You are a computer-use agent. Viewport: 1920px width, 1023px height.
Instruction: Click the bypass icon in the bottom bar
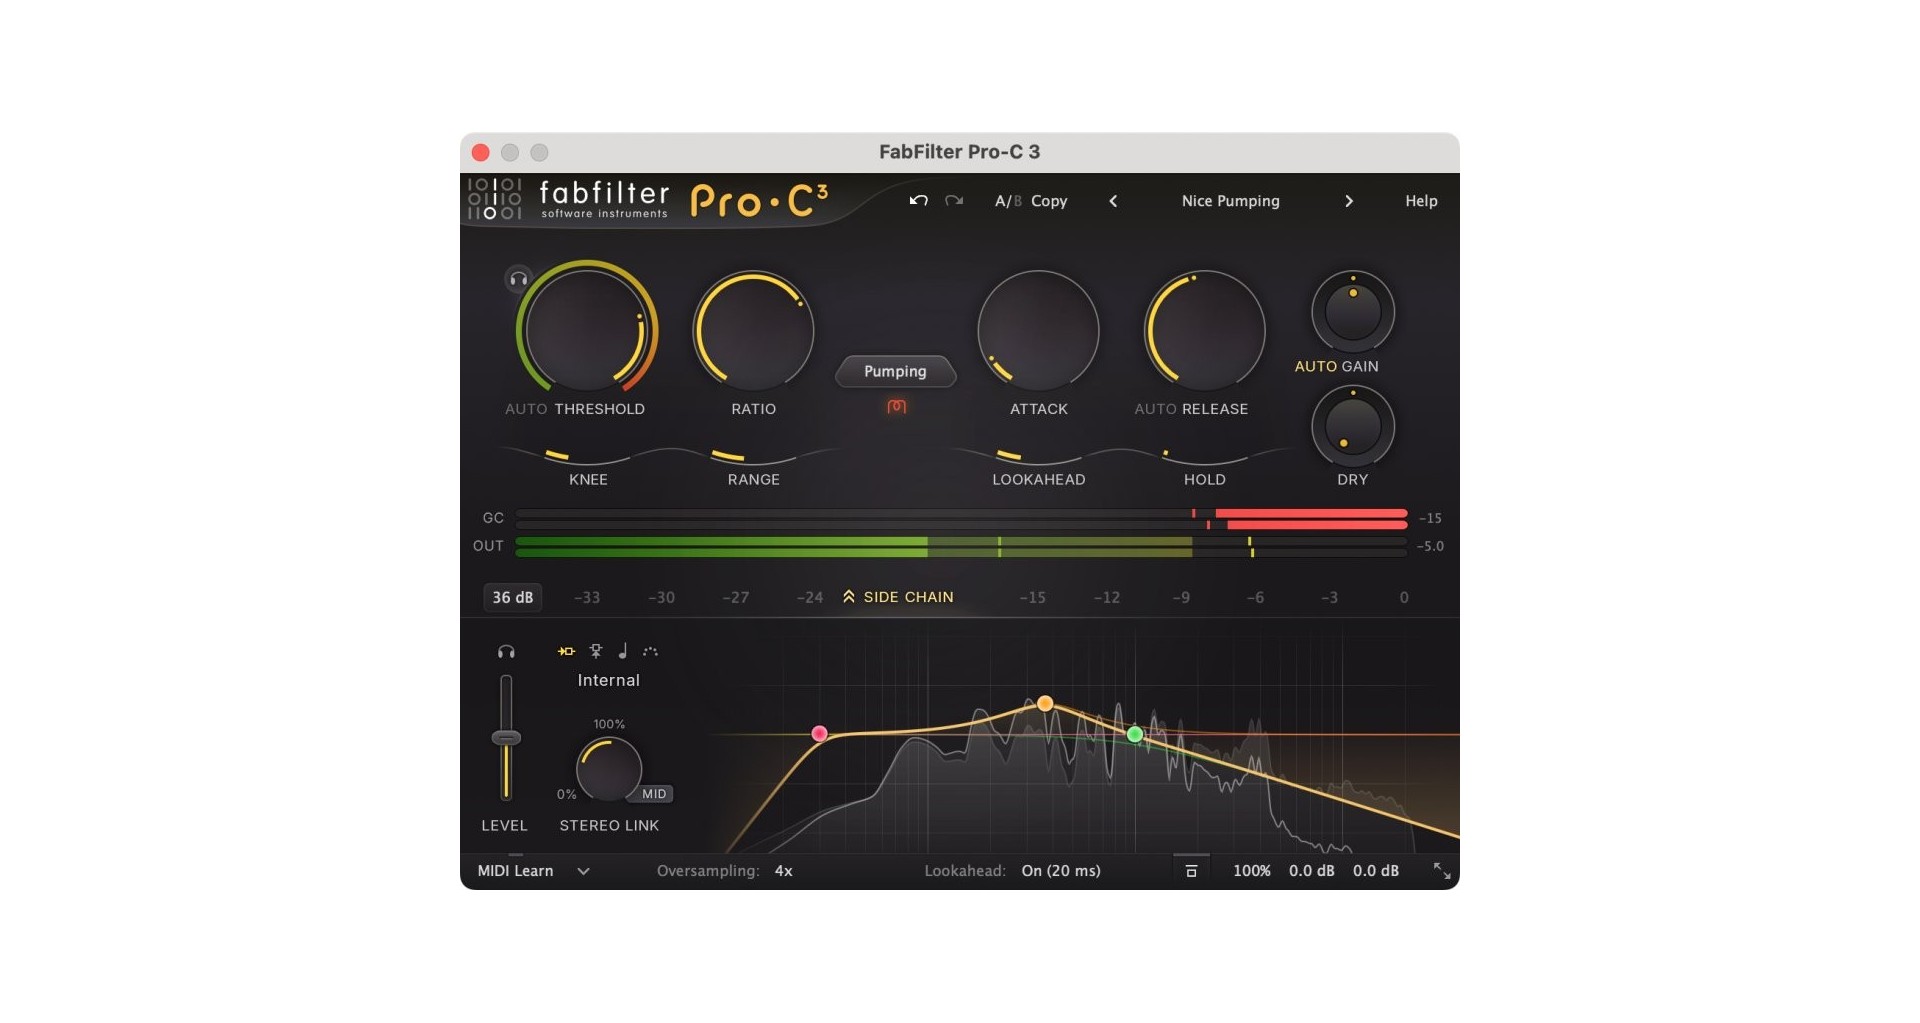[1191, 871]
